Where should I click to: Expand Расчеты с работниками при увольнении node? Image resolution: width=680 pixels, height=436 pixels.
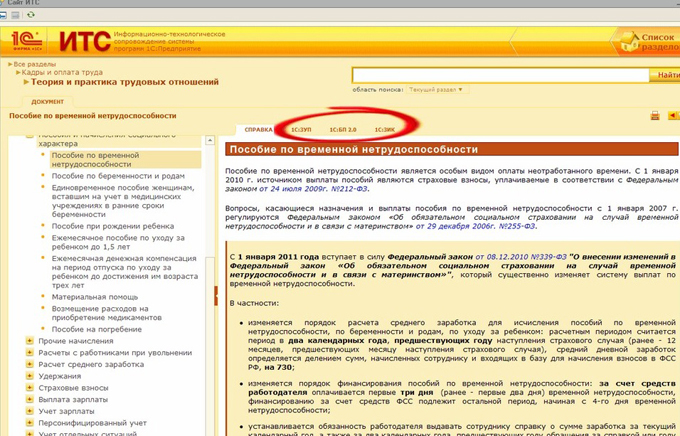click(29, 353)
